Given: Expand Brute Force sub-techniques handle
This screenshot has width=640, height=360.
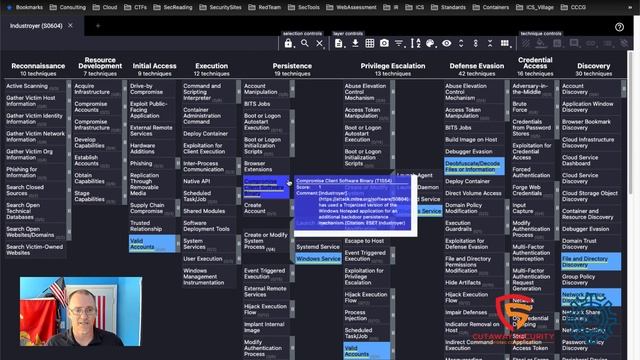Looking at the screenshot, I should [x=556, y=107].
